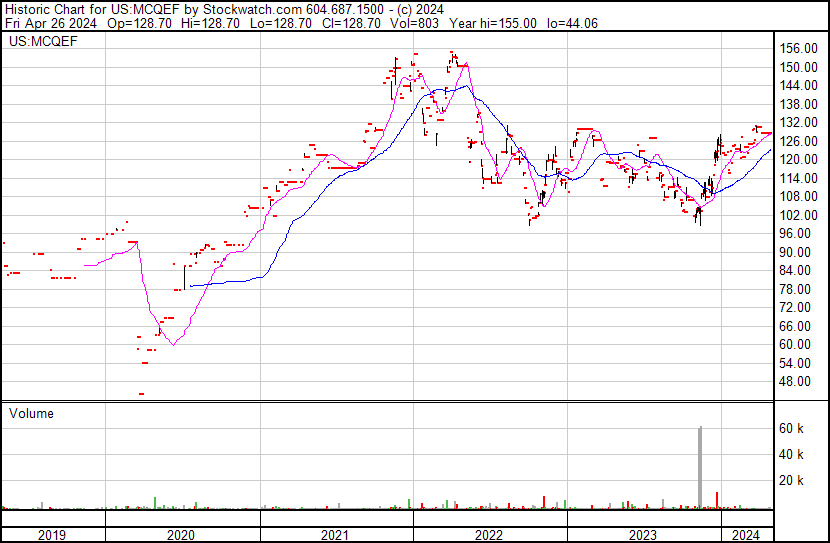The image size is (830, 543).
Task: Click the 40 k volume axis label
Action: pos(793,454)
